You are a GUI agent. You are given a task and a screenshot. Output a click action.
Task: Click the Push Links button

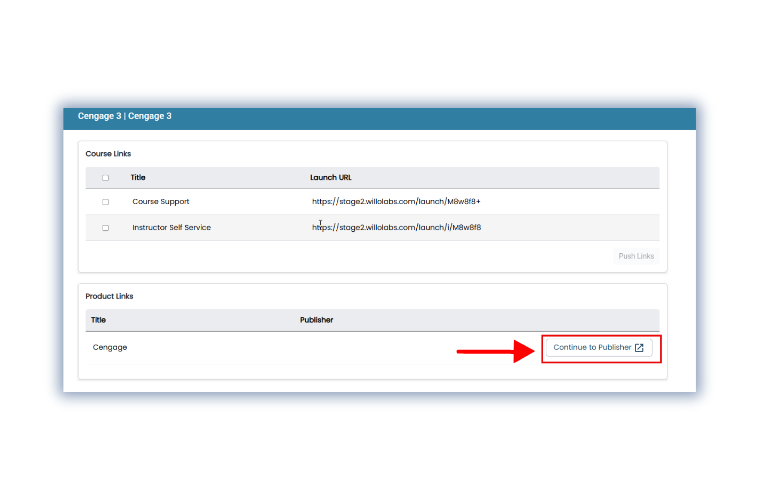click(636, 256)
